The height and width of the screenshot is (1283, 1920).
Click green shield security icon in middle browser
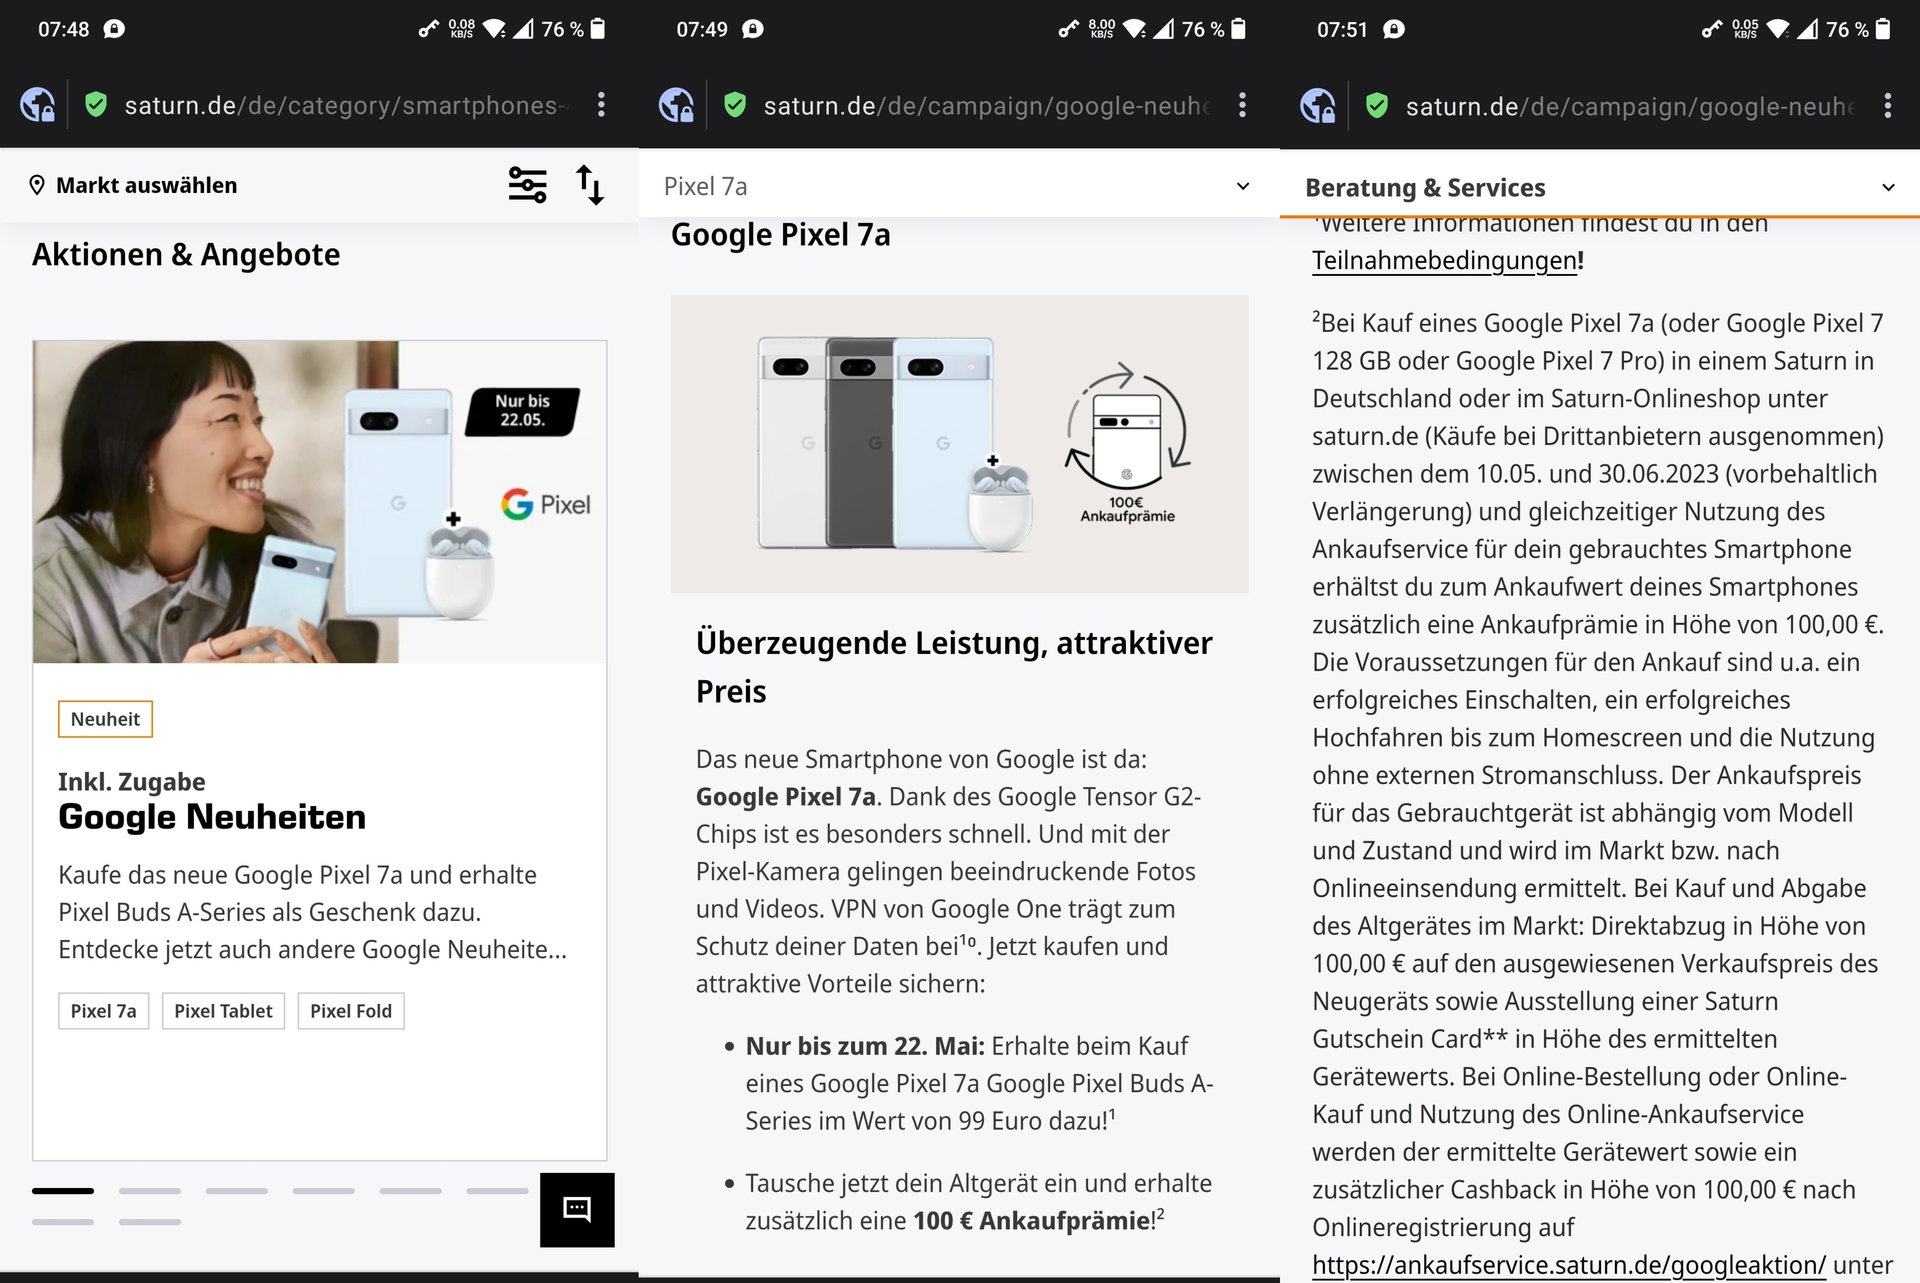(x=735, y=104)
